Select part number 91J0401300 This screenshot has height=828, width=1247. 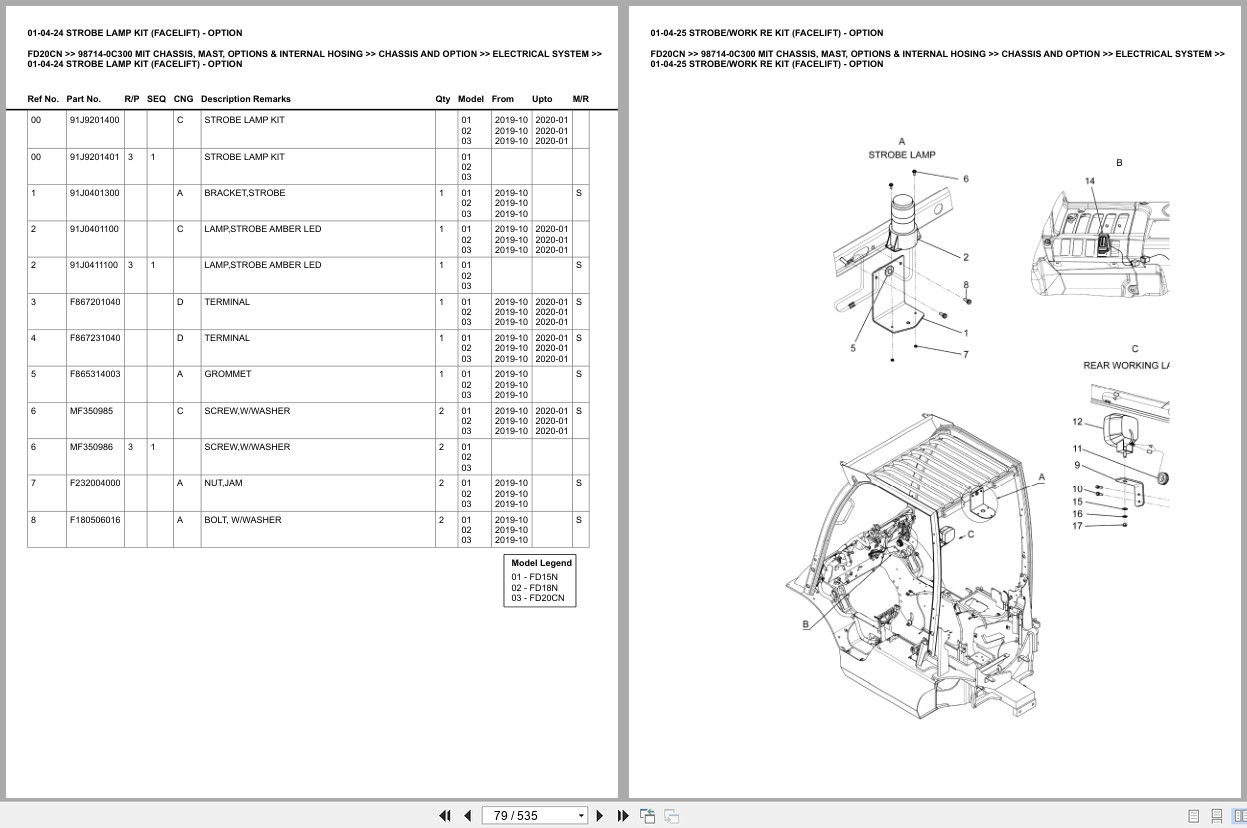[94, 193]
